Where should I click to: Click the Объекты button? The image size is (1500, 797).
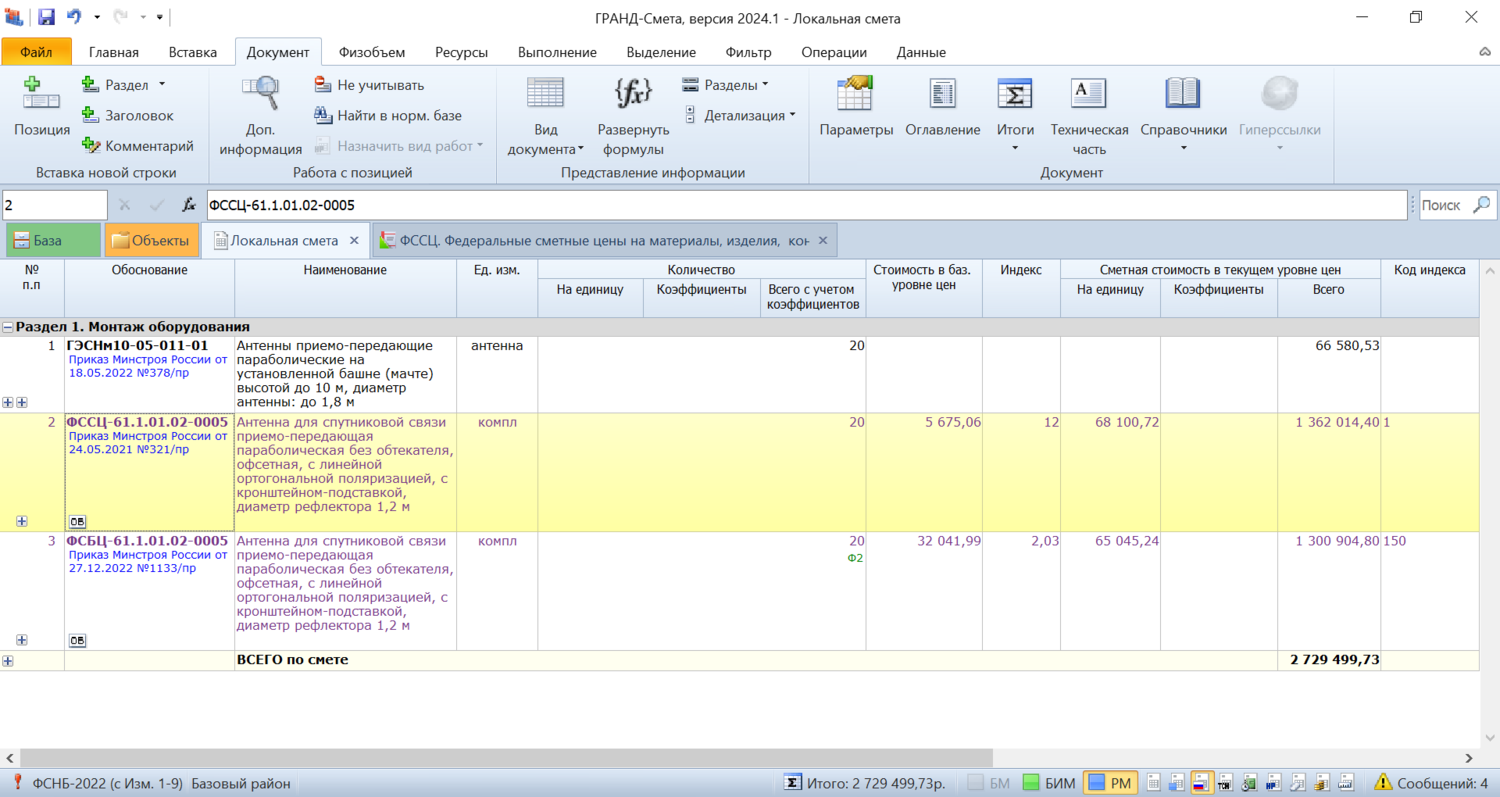pyautogui.click(x=149, y=241)
